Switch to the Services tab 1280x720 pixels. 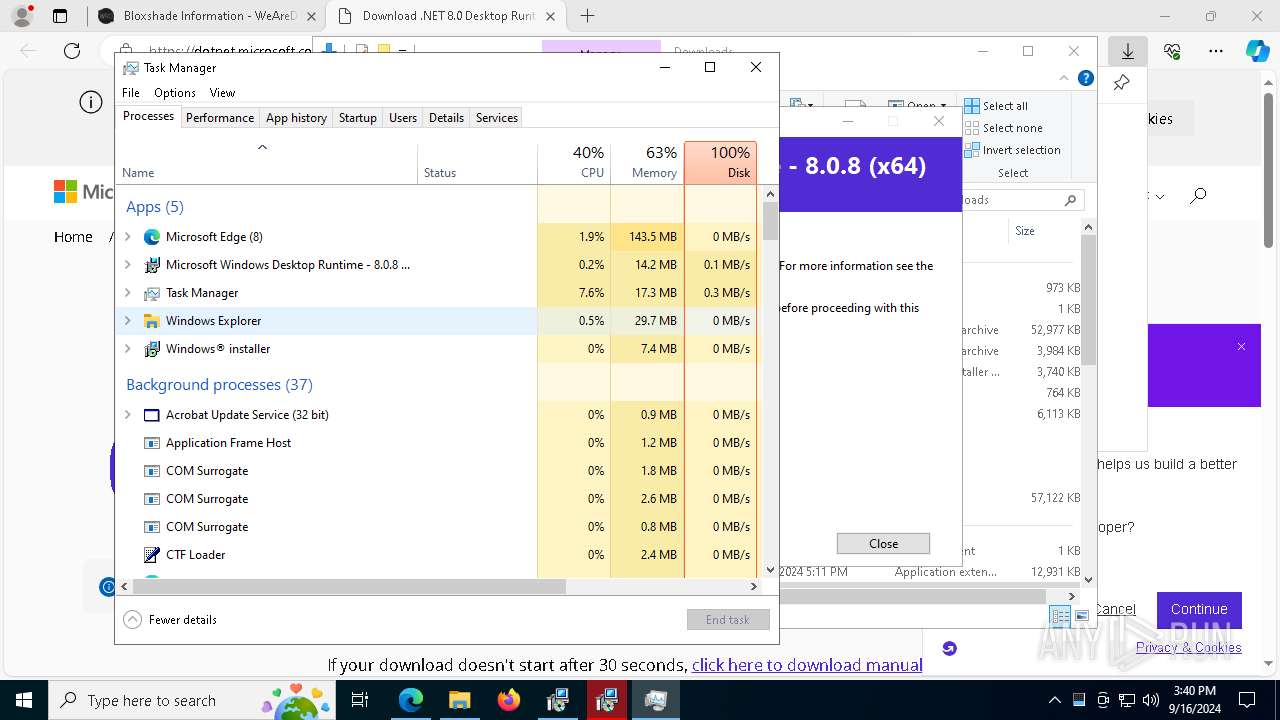pos(497,118)
